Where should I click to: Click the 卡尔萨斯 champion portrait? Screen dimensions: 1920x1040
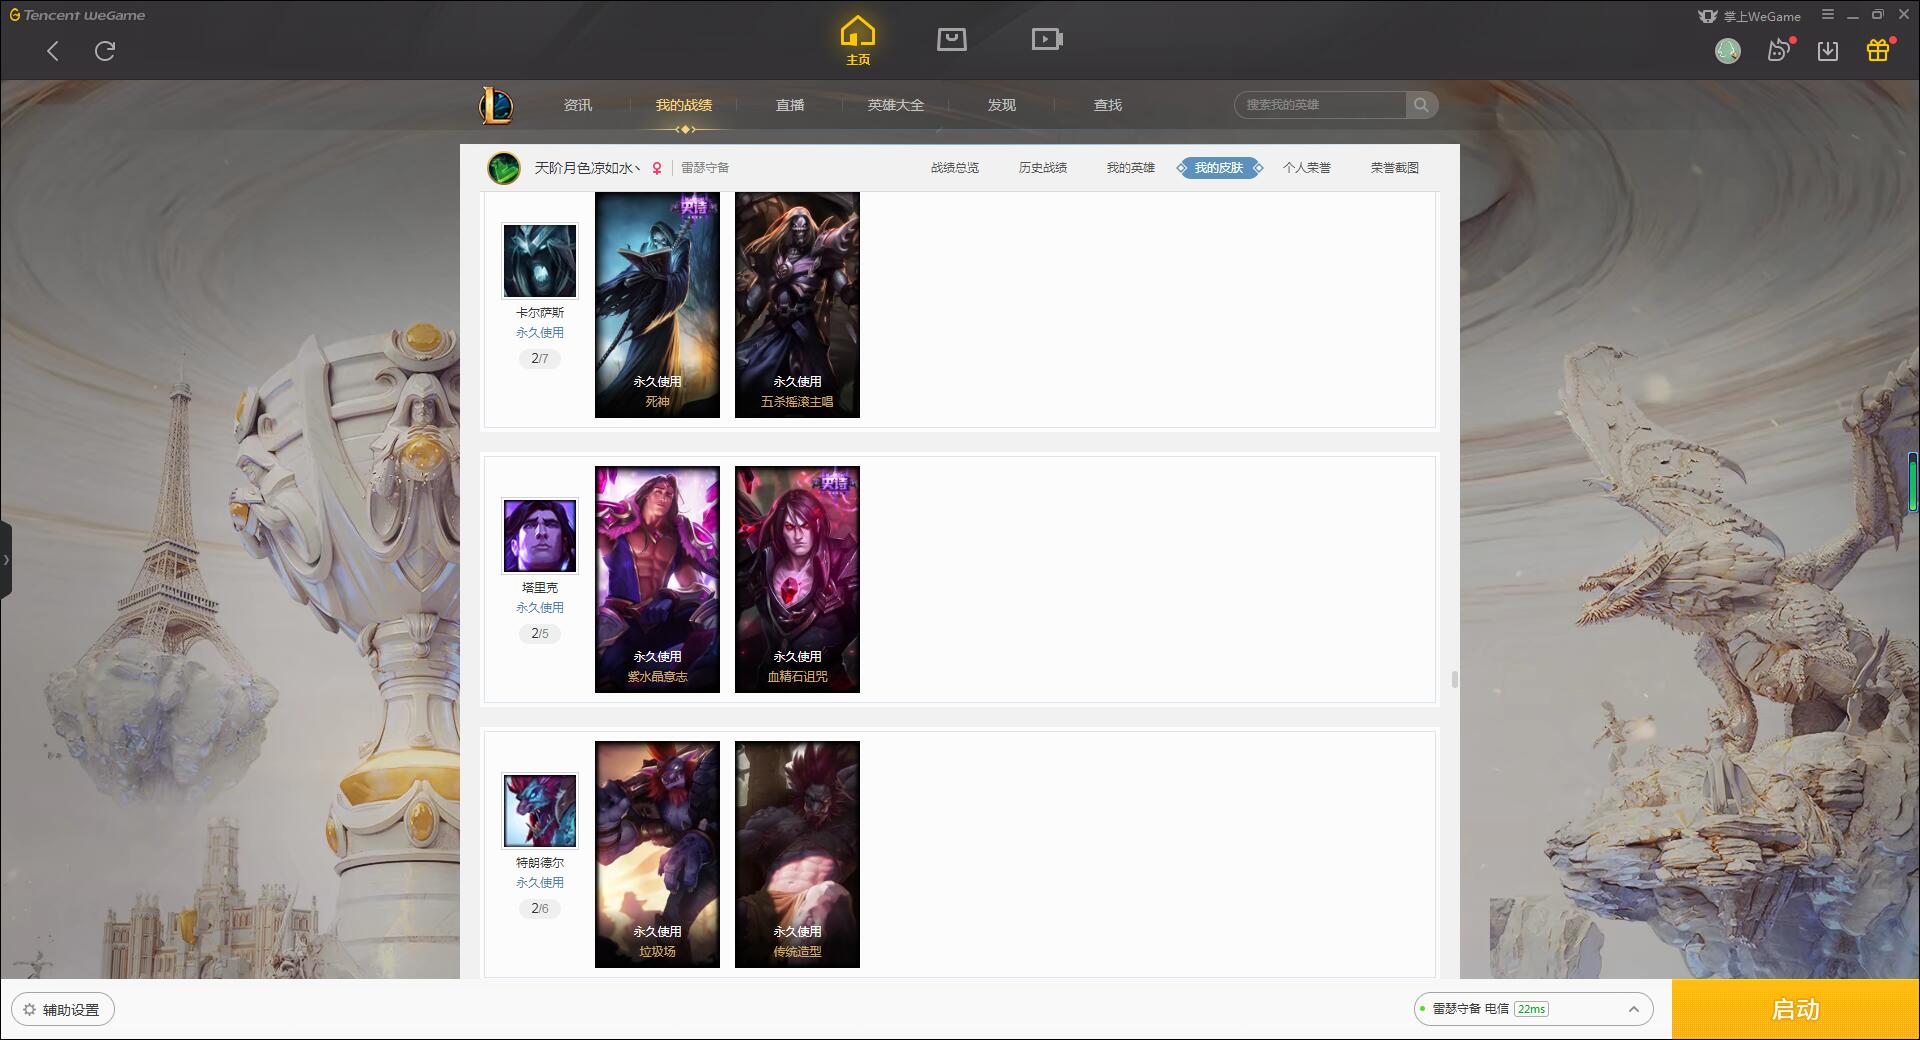coord(540,261)
